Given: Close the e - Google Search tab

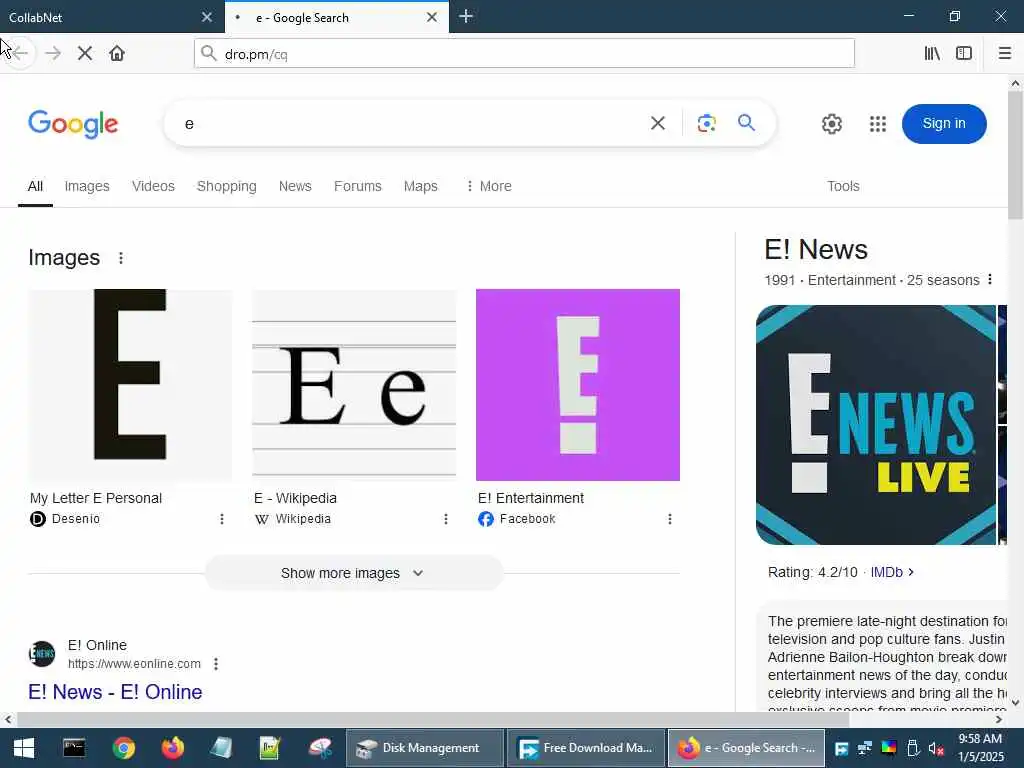Looking at the screenshot, I should (x=432, y=17).
